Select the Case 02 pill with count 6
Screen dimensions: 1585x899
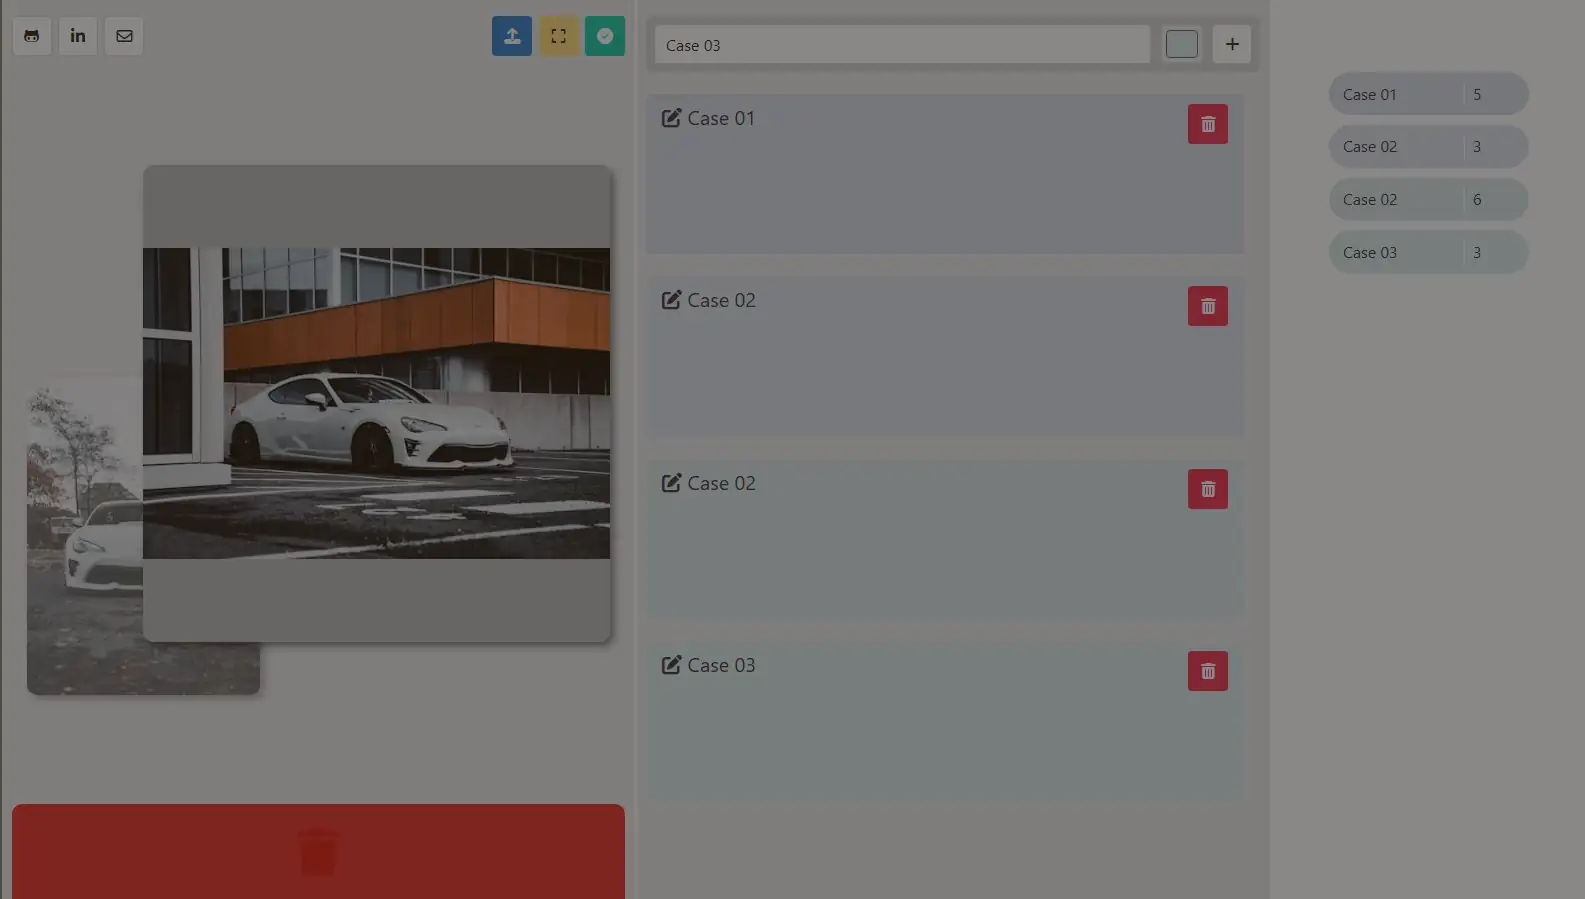(x=1428, y=200)
